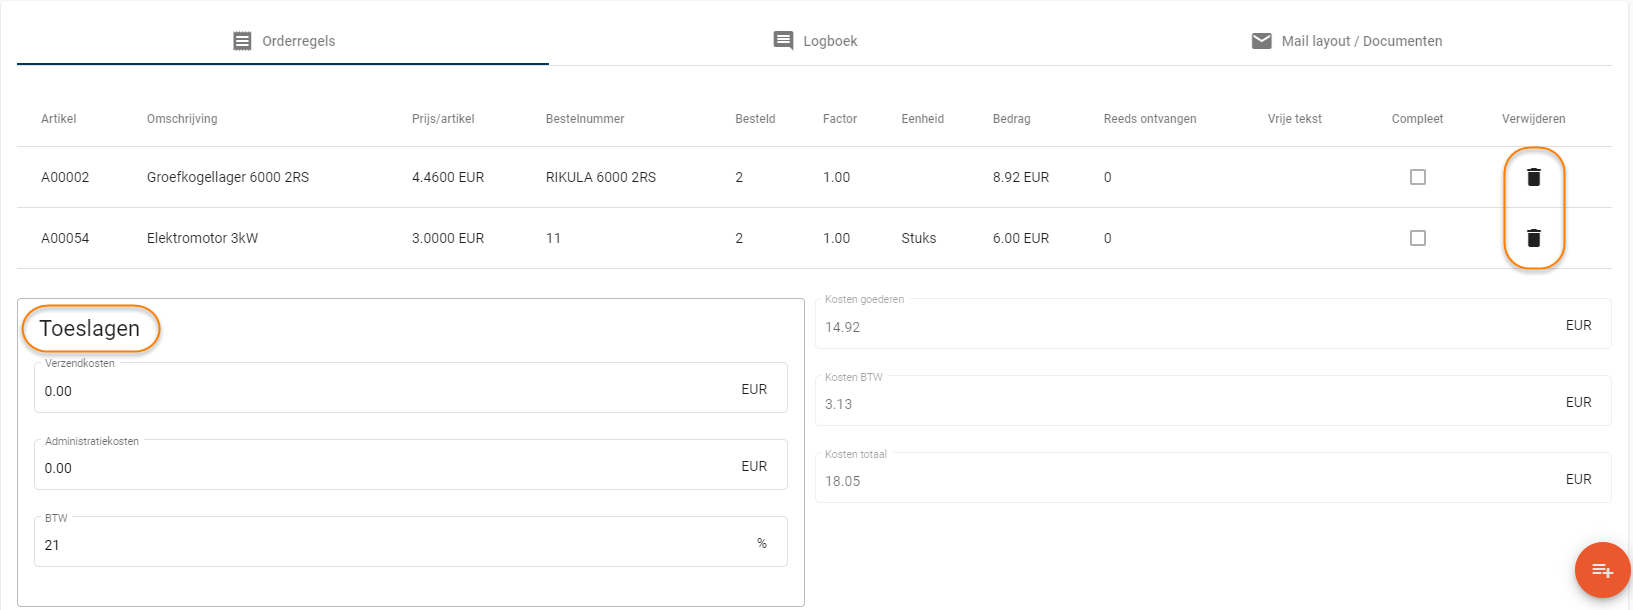Delete the Groefkogellager 6000 2RS order line
This screenshot has width=1633, height=610.
[1533, 177]
